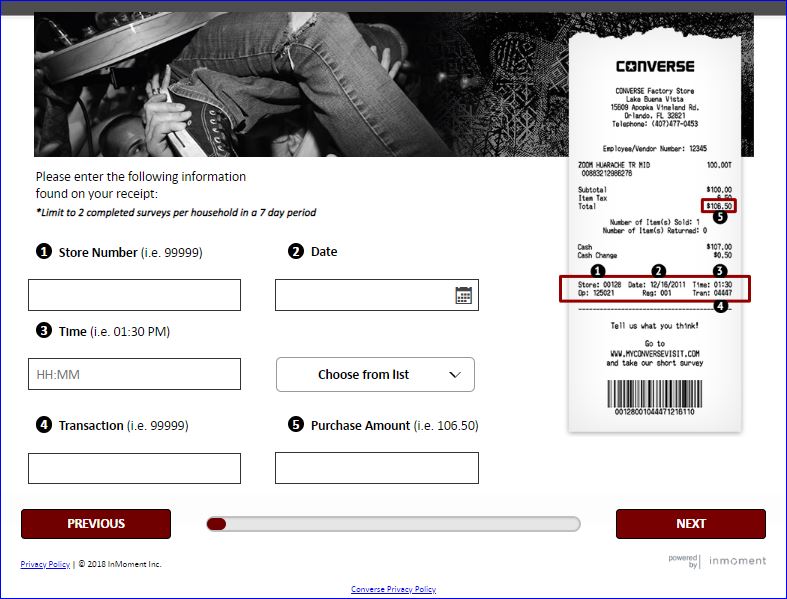Click the survey limit notice text

point(176,212)
